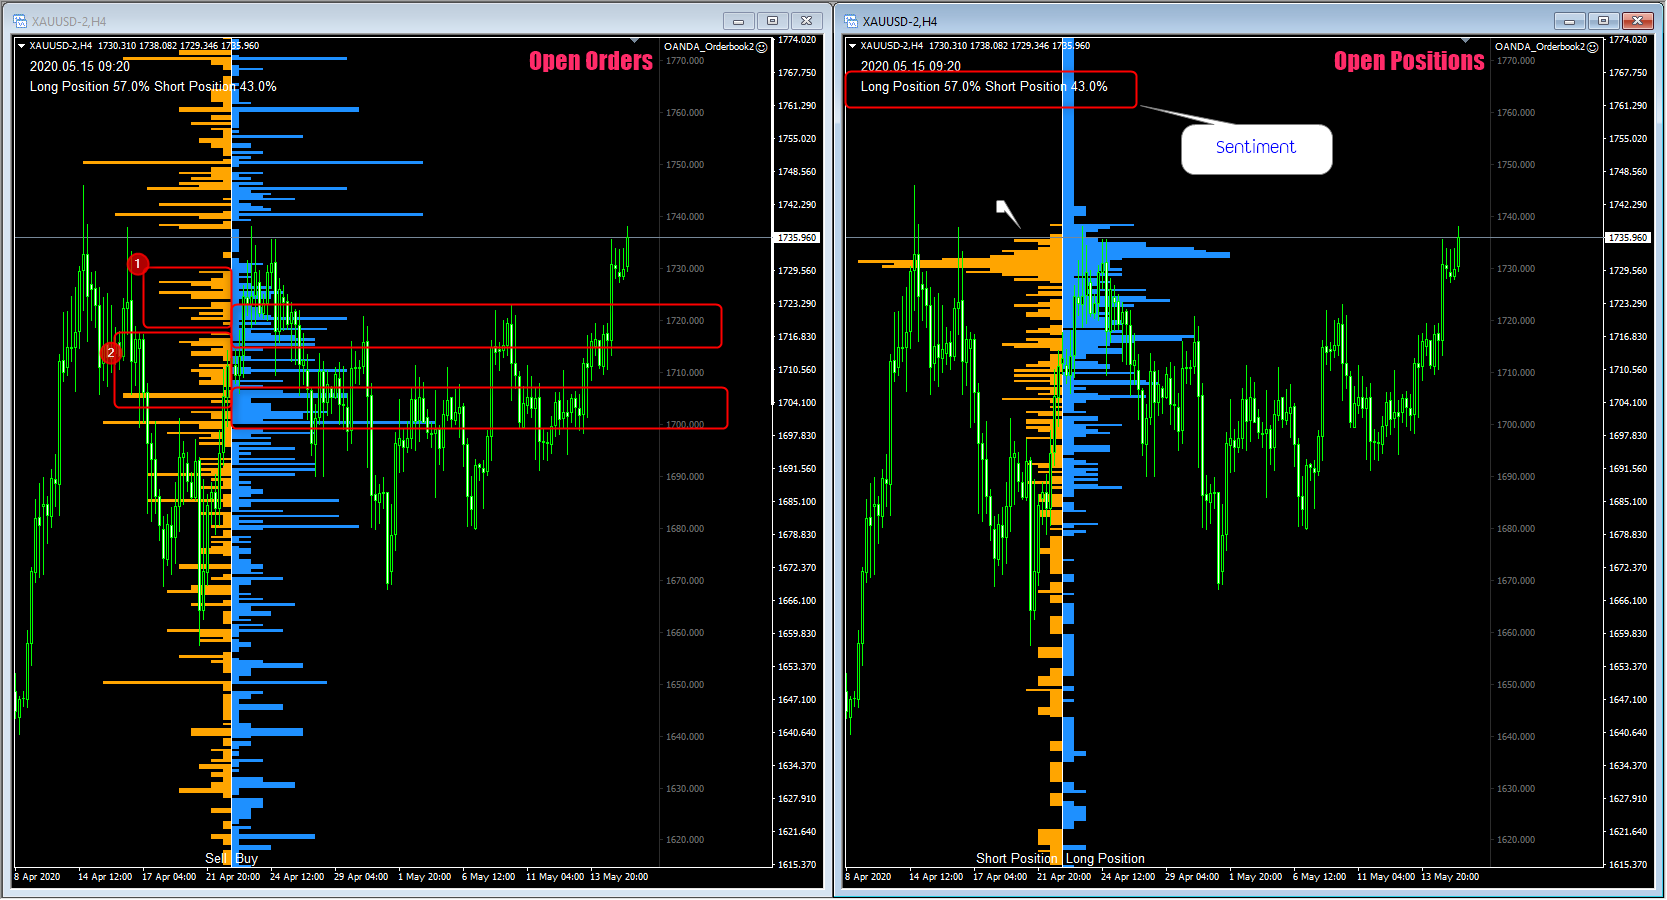Click 1 May 20:00 on the right chart time axis

click(x=1256, y=877)
